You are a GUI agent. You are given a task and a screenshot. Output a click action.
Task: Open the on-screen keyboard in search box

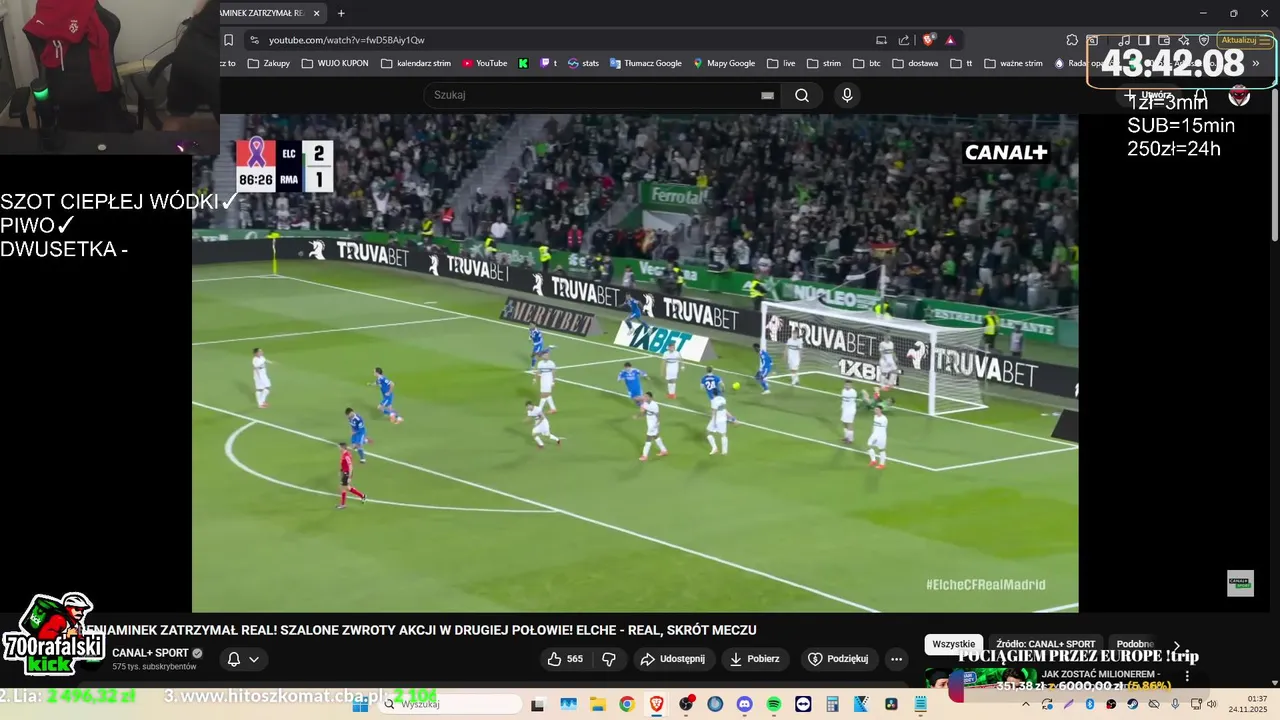pyautogui.click(x=767, y=95)
